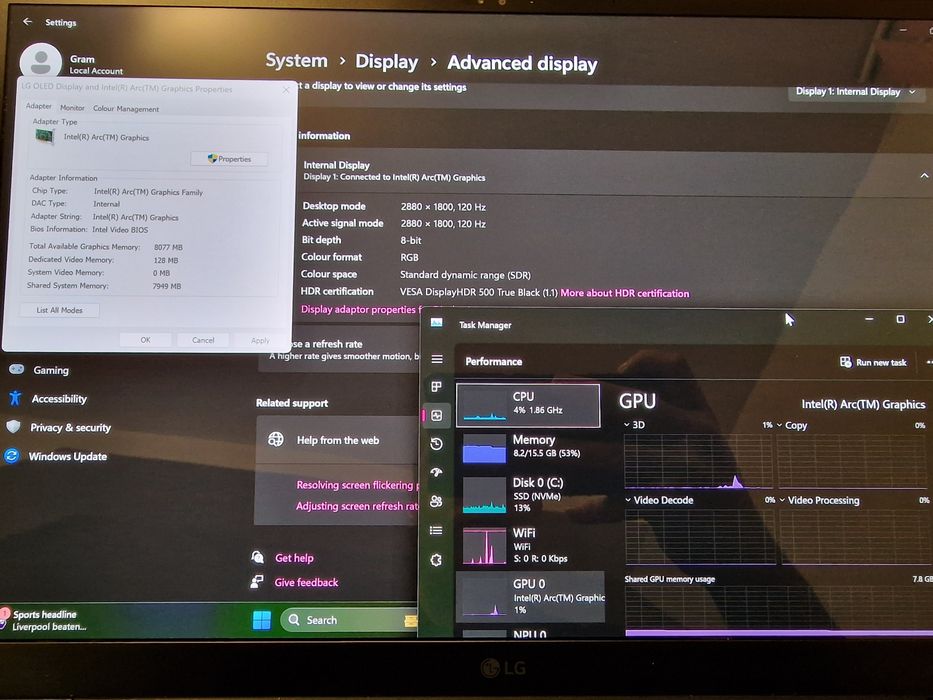Screen dimensions: 933x700
Task: Click the globe icon beside Help from the web
Action: [275, 439]
